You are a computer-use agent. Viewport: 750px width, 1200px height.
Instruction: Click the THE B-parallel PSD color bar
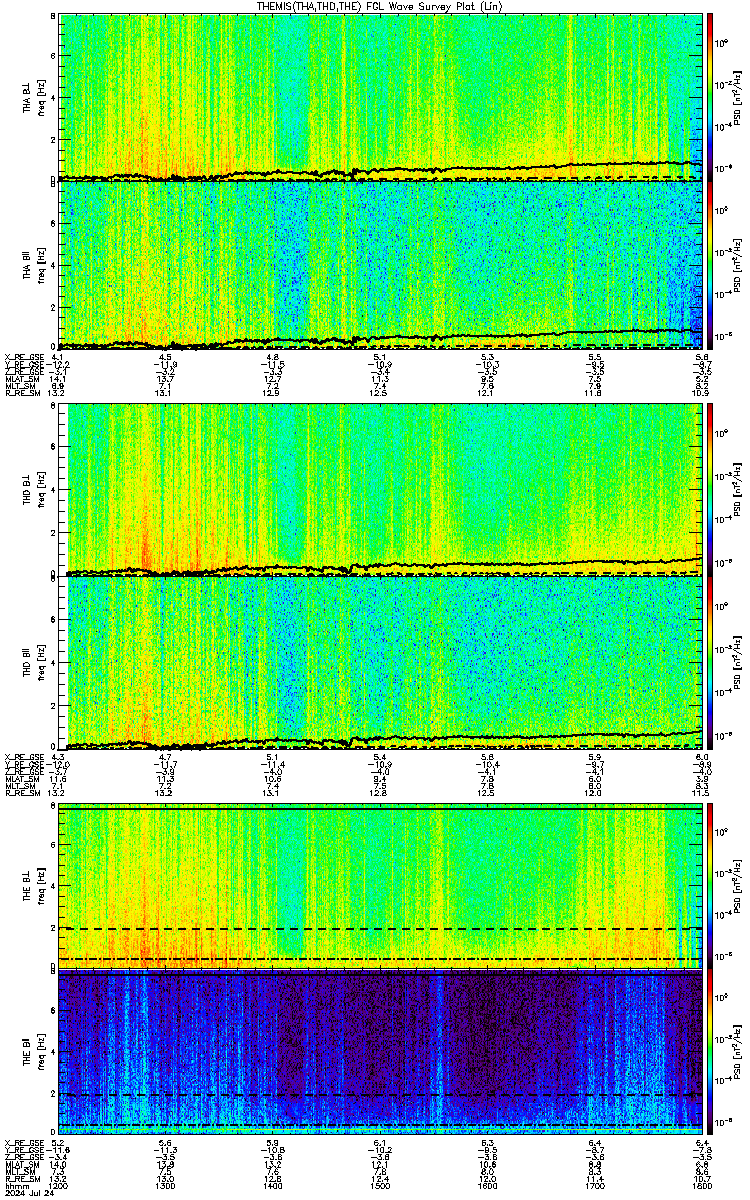711,1051
